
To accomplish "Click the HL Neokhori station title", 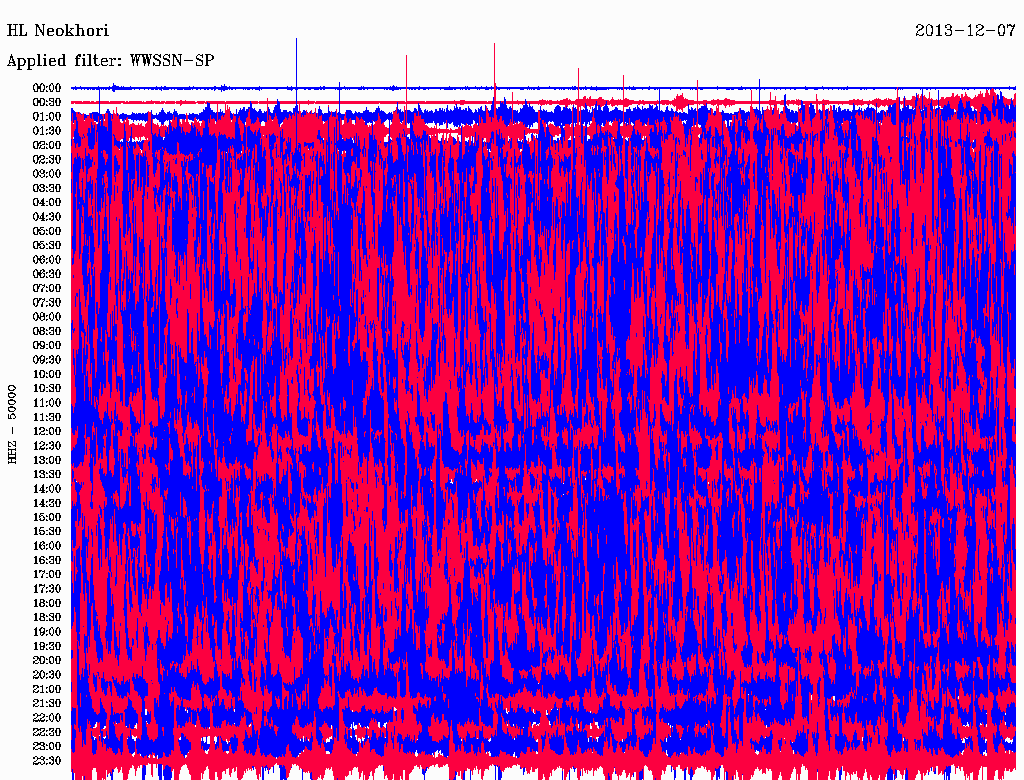I will coord(58,31).
